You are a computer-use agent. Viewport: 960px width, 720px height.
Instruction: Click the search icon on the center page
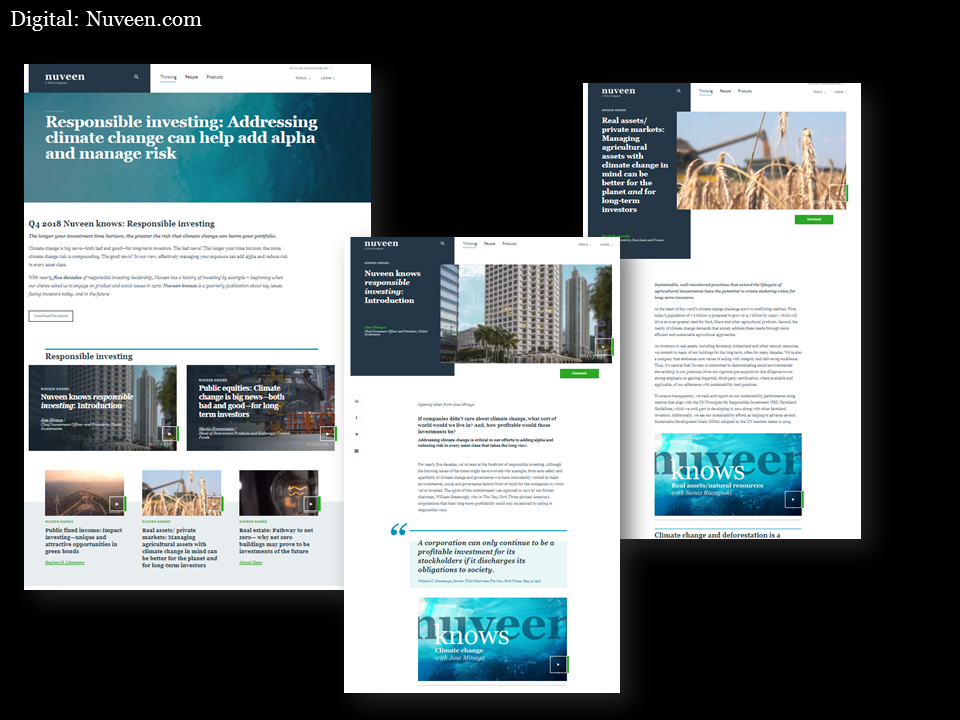tap(442, 244)
